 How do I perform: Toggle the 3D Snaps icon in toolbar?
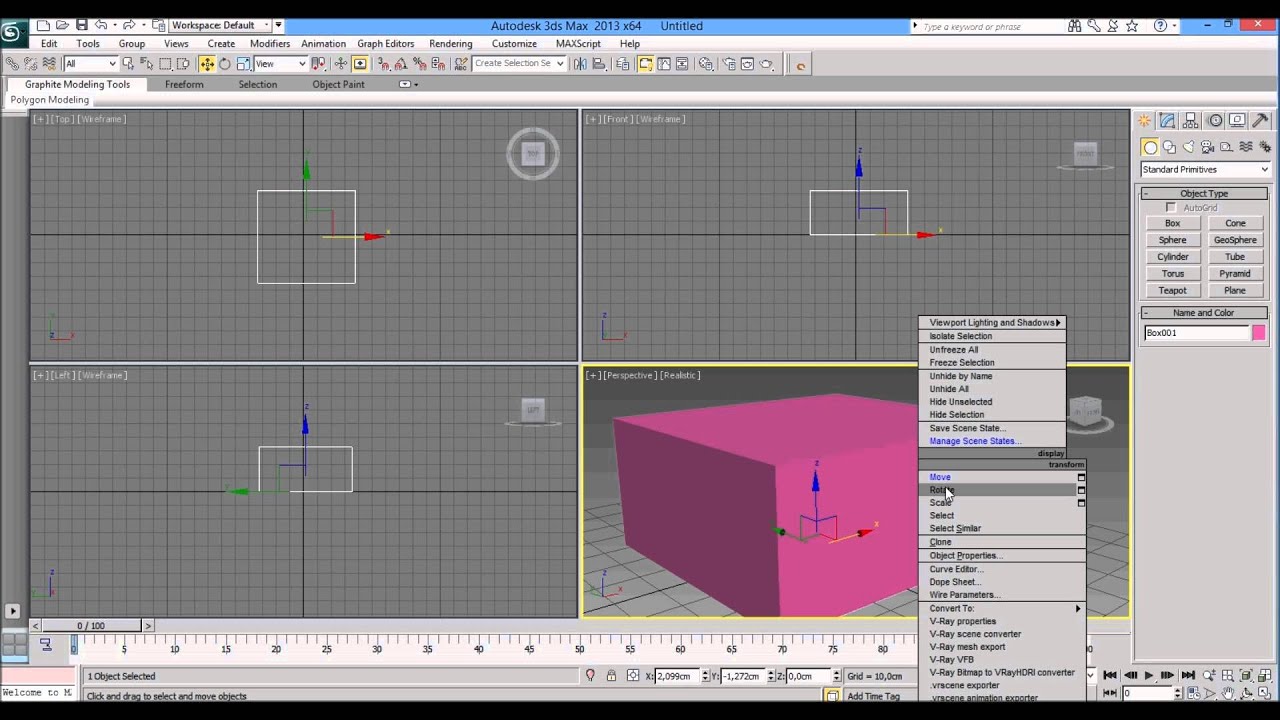click(383, 64)
